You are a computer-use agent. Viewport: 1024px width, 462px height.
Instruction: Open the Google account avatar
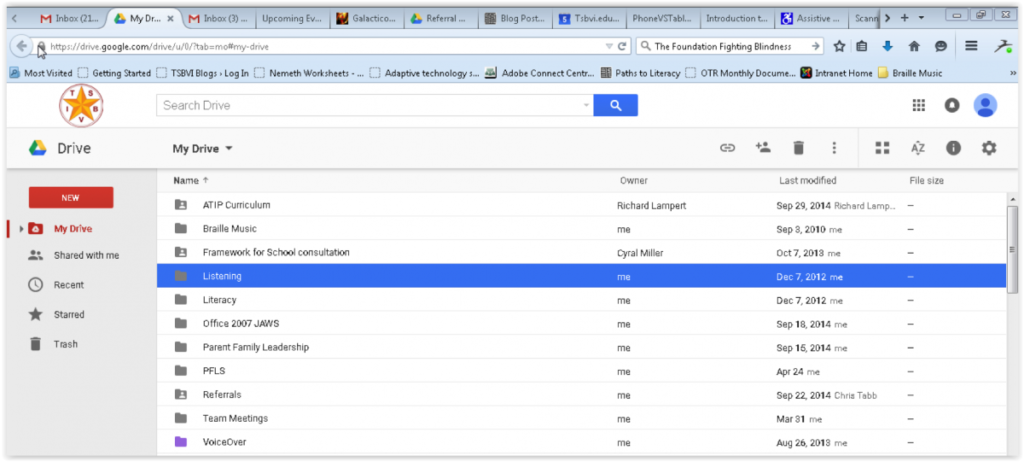985,105
